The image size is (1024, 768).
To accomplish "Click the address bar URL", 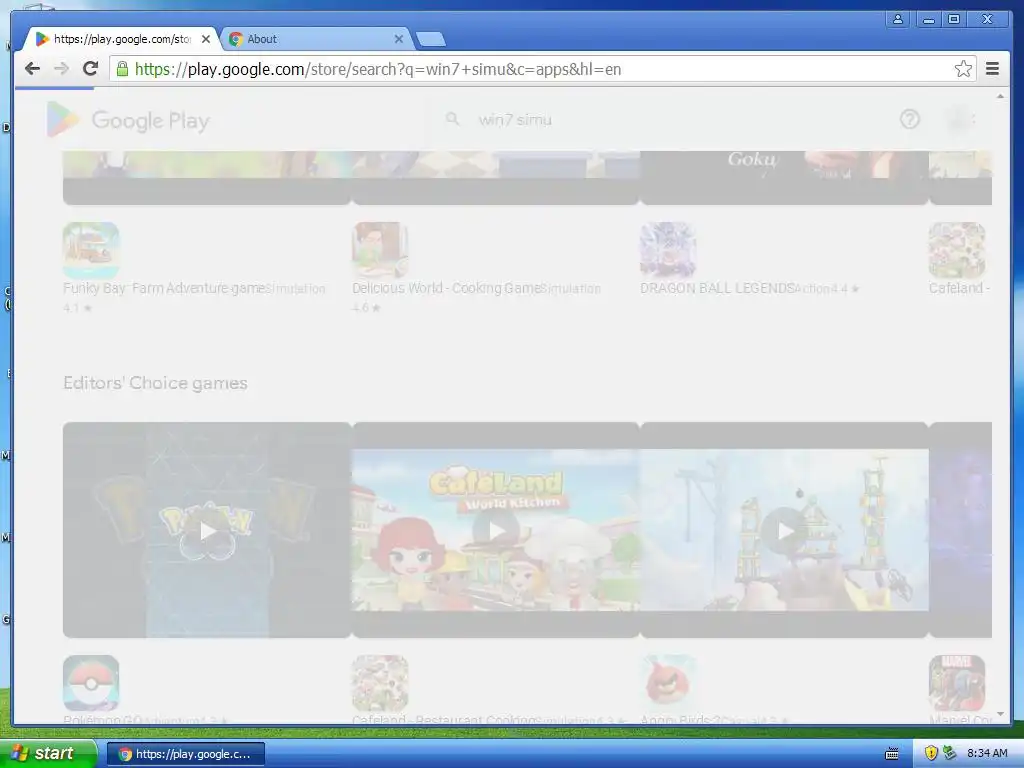I will point(377,69).
